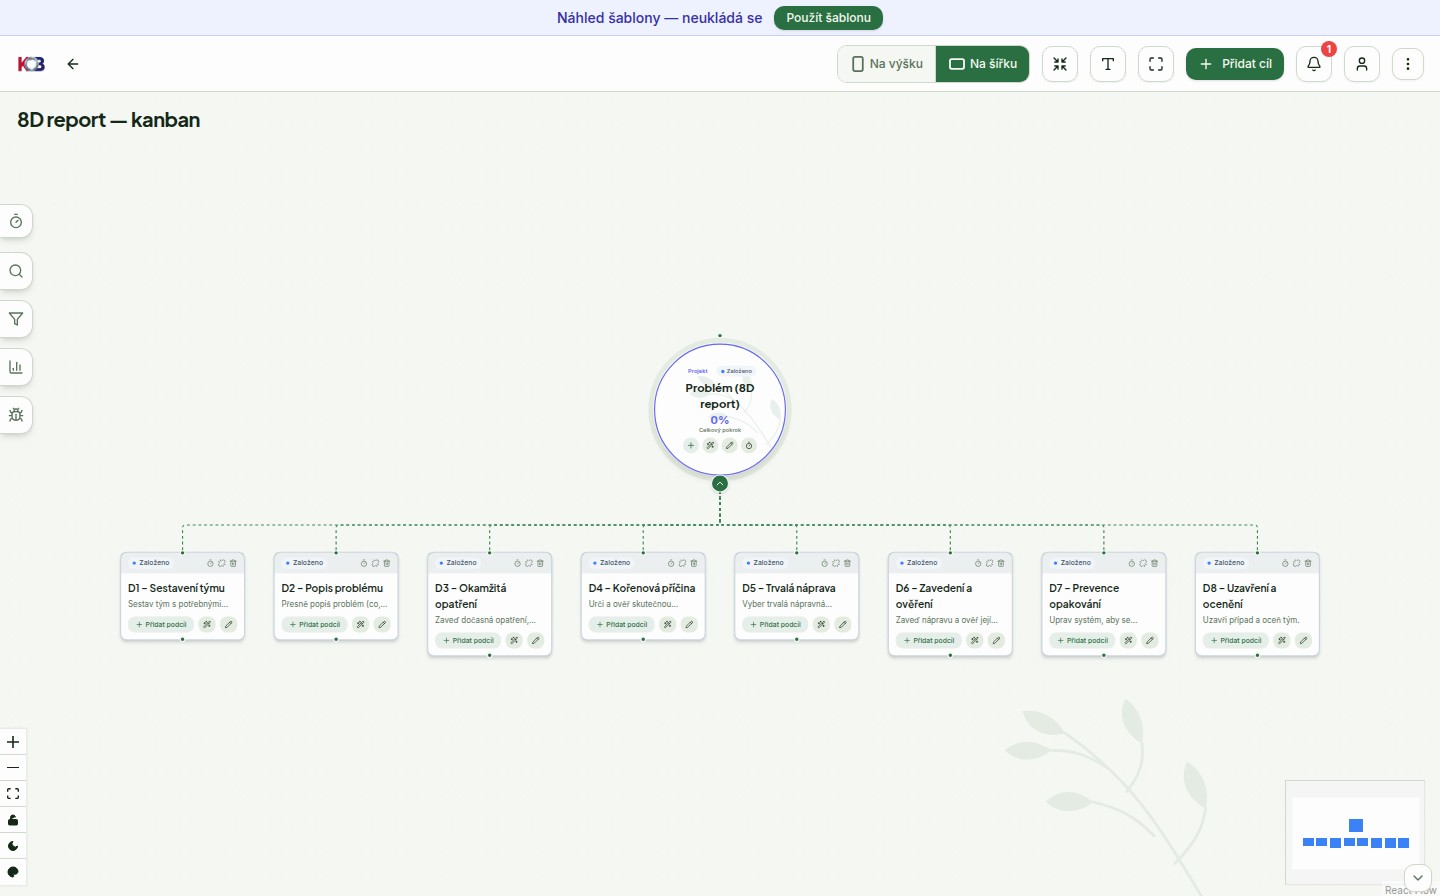This screenshot has width=1440, height=896.
Task: Select the 'D6 – Zavedení a ověření' card title
Action: [x=934, y=596]
